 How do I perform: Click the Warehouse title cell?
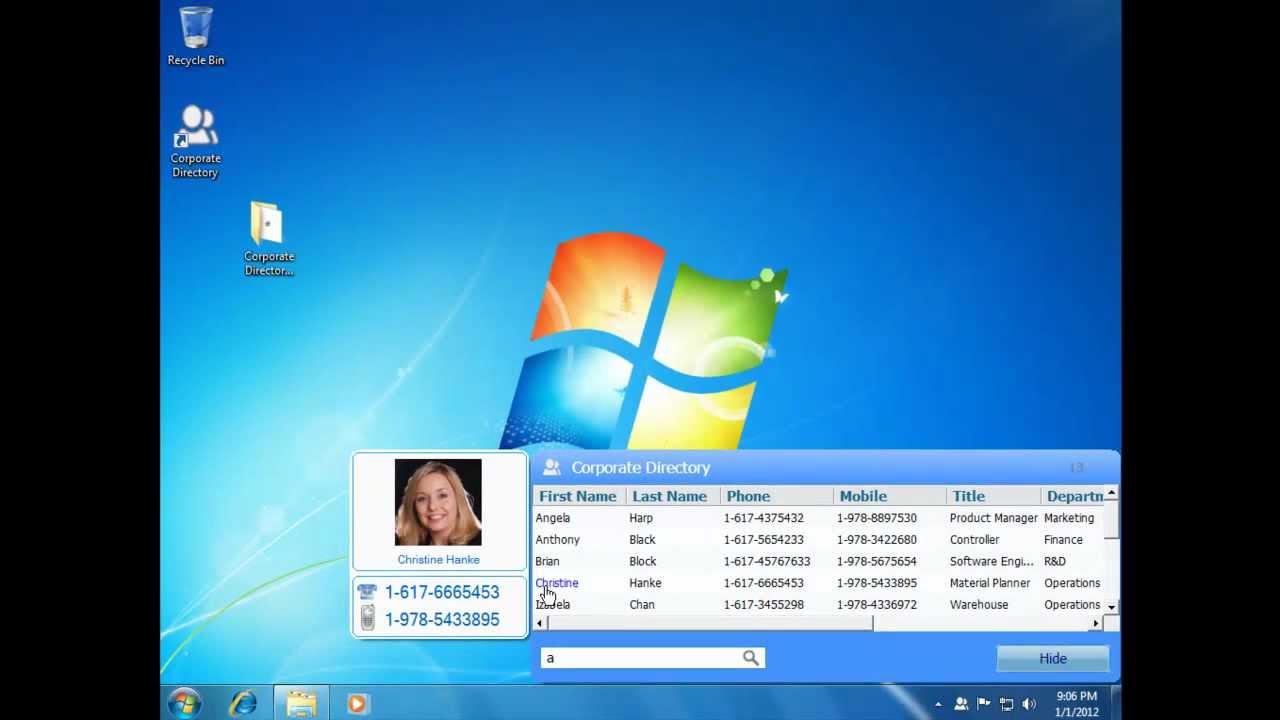coord(979,605)
